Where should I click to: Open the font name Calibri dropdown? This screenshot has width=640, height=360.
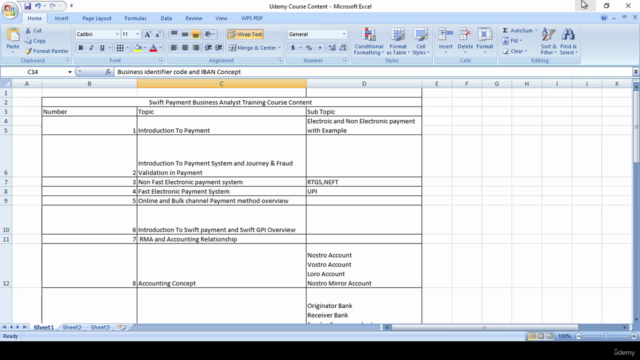pyautogui.click(x=117, y=34)
